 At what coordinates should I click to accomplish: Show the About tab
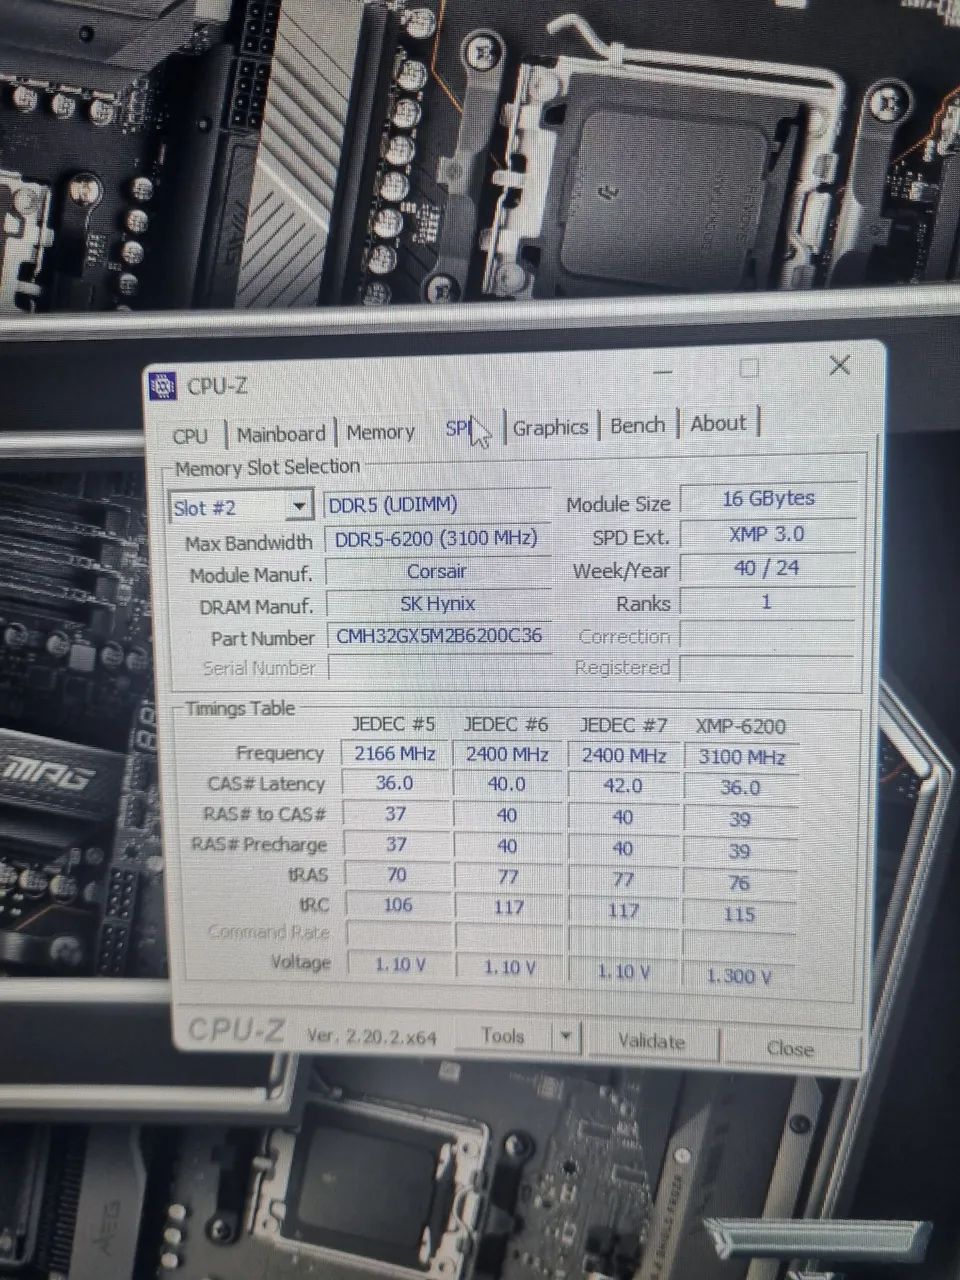[x=718, y=423]
